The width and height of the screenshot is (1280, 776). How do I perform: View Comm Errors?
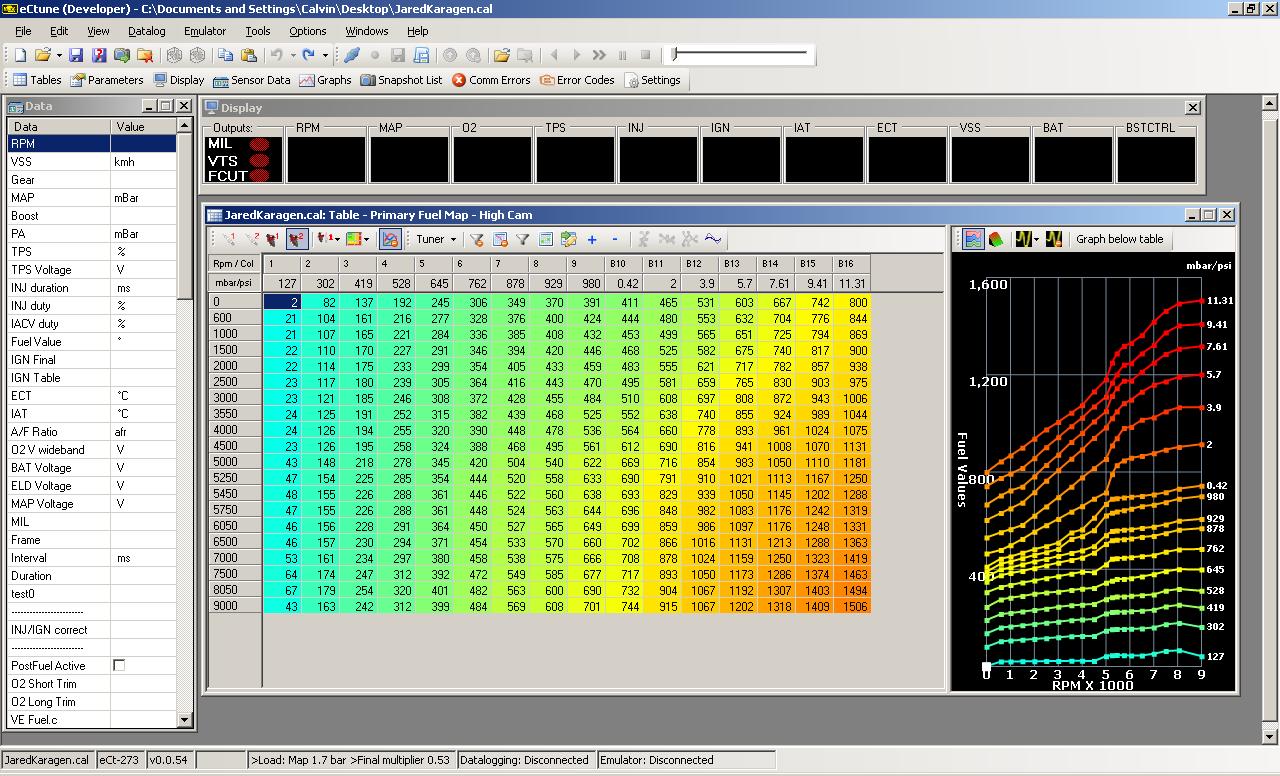(491, 80)
